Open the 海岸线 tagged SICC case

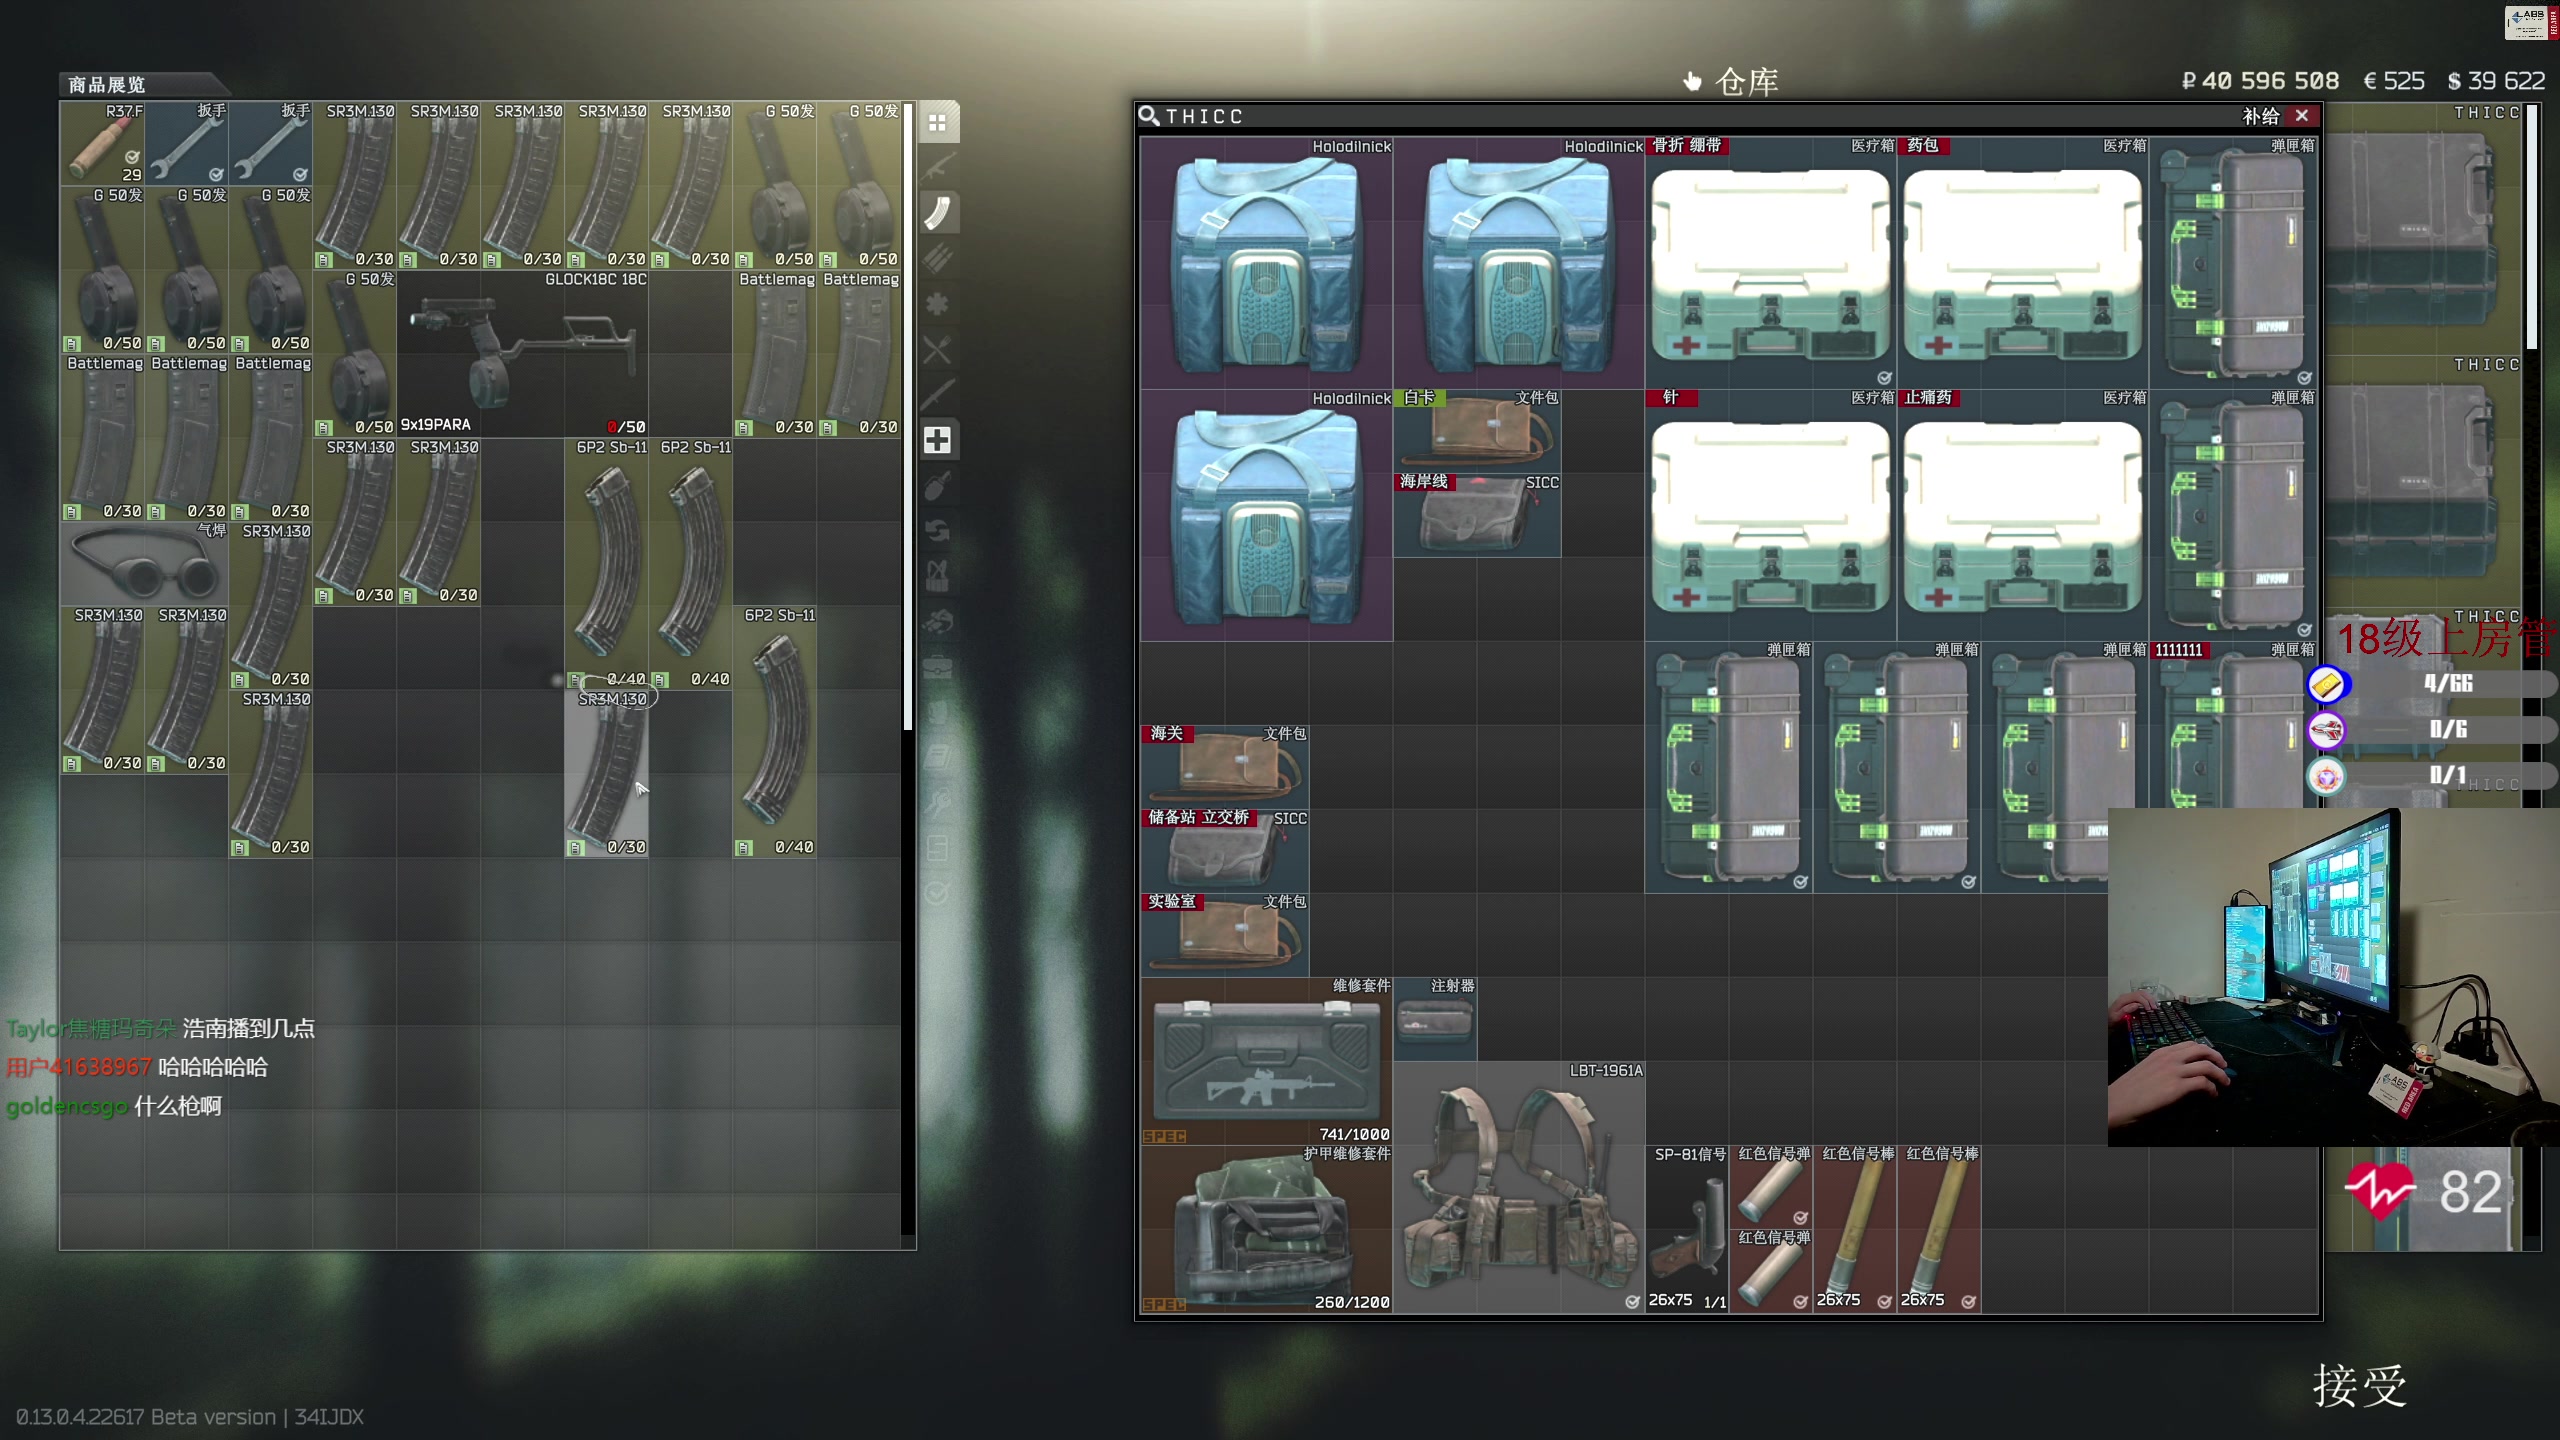tap(1477, 515)
